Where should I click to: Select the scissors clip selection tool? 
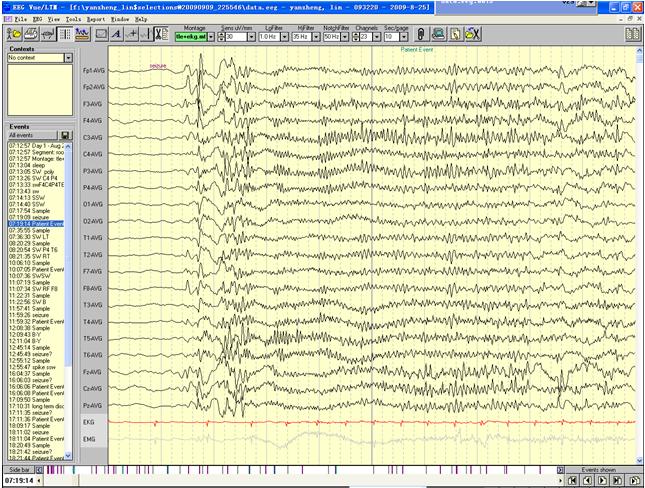161,34
